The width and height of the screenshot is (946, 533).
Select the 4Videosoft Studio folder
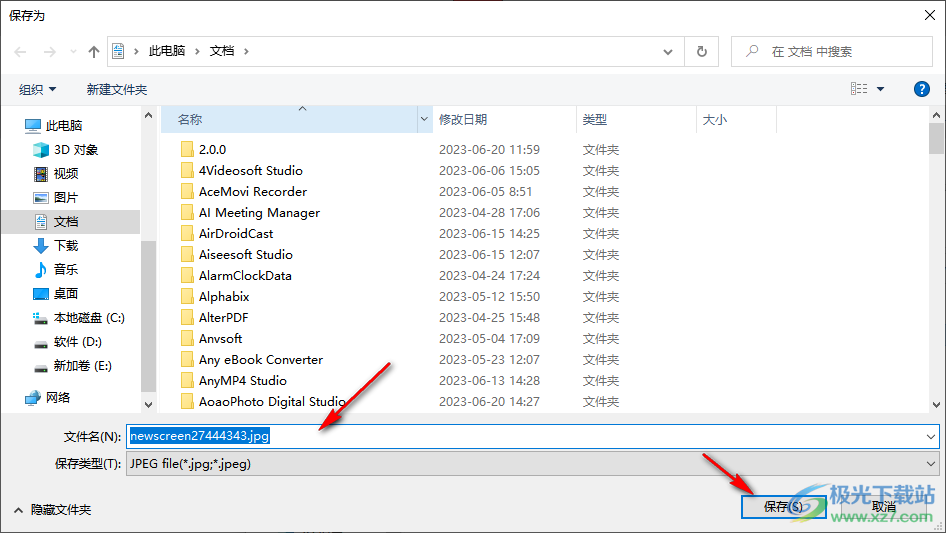[251, 171]
